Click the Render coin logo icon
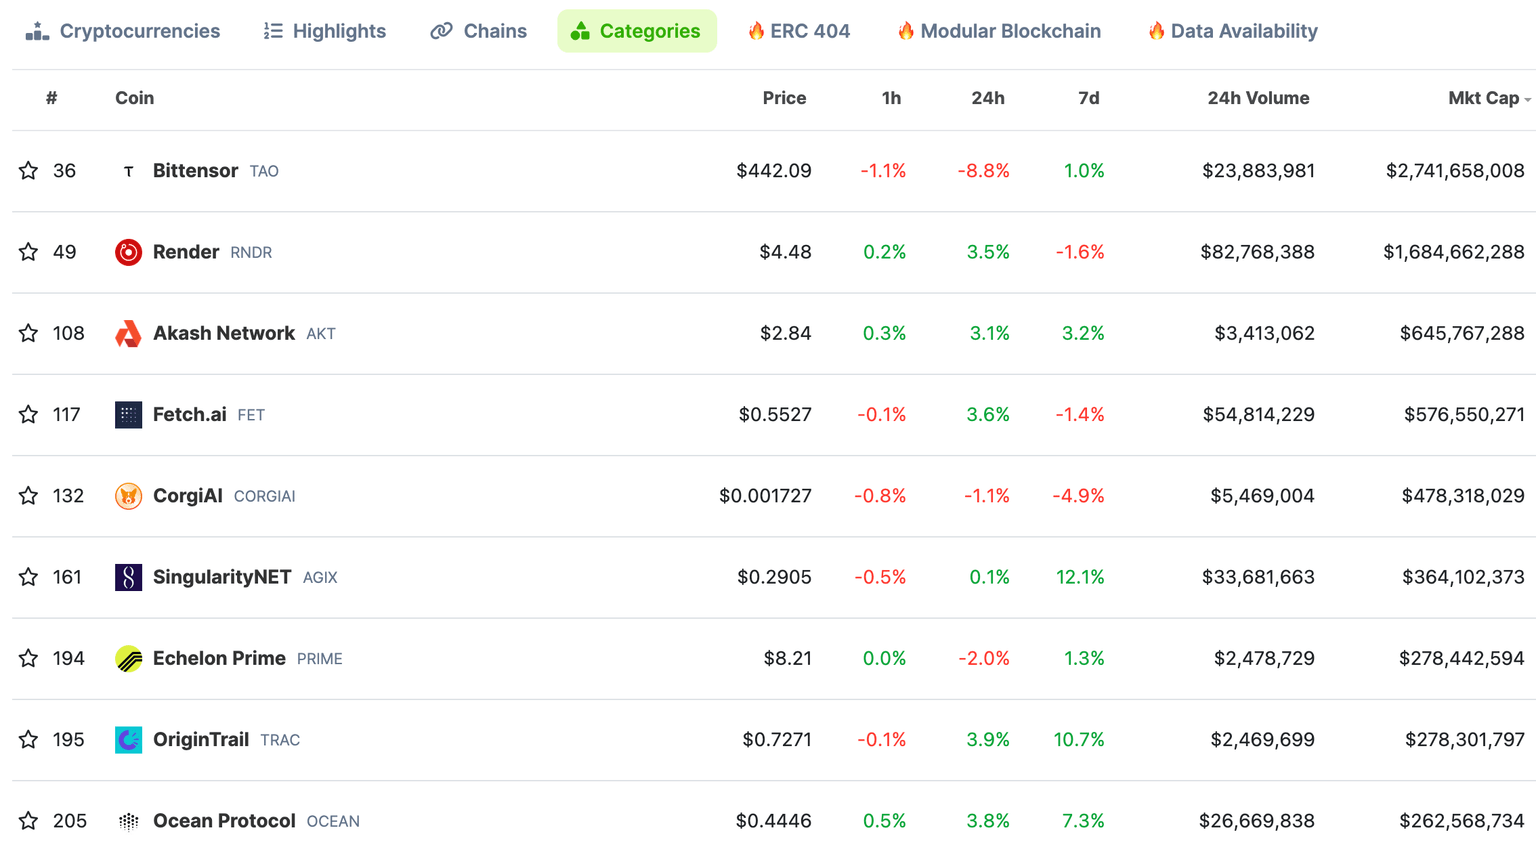The image size is (1536, 857). point(128,252)
